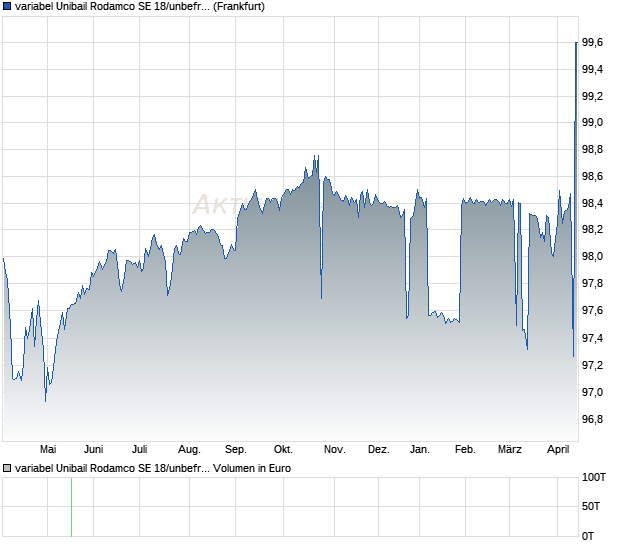The image size is (620, 546).
Task: Click the 'Mai' month label
Action: point(48,450)
